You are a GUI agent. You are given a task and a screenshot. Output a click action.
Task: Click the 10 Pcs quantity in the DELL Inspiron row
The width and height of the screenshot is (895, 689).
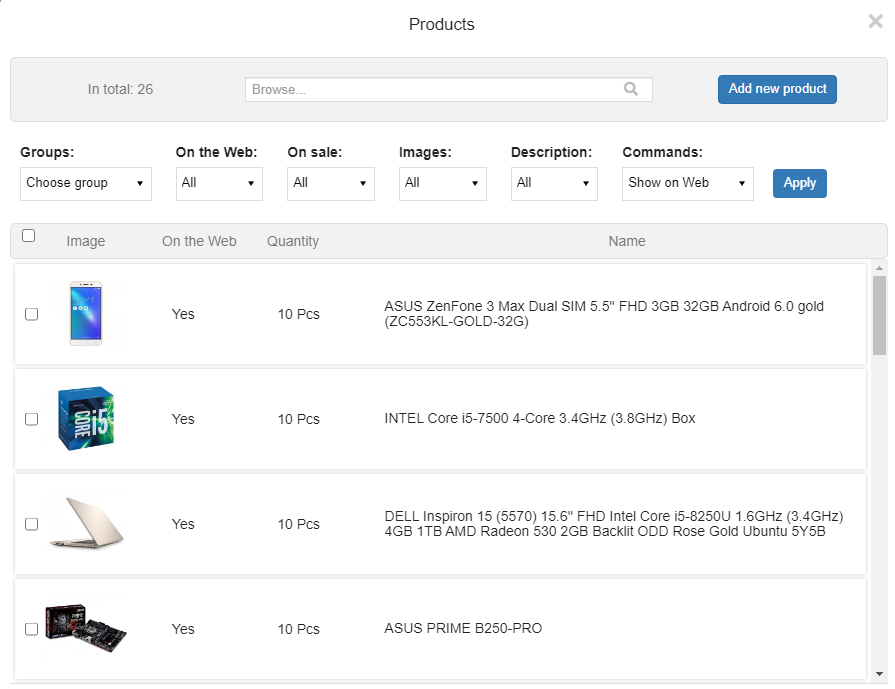pos(299,524)
